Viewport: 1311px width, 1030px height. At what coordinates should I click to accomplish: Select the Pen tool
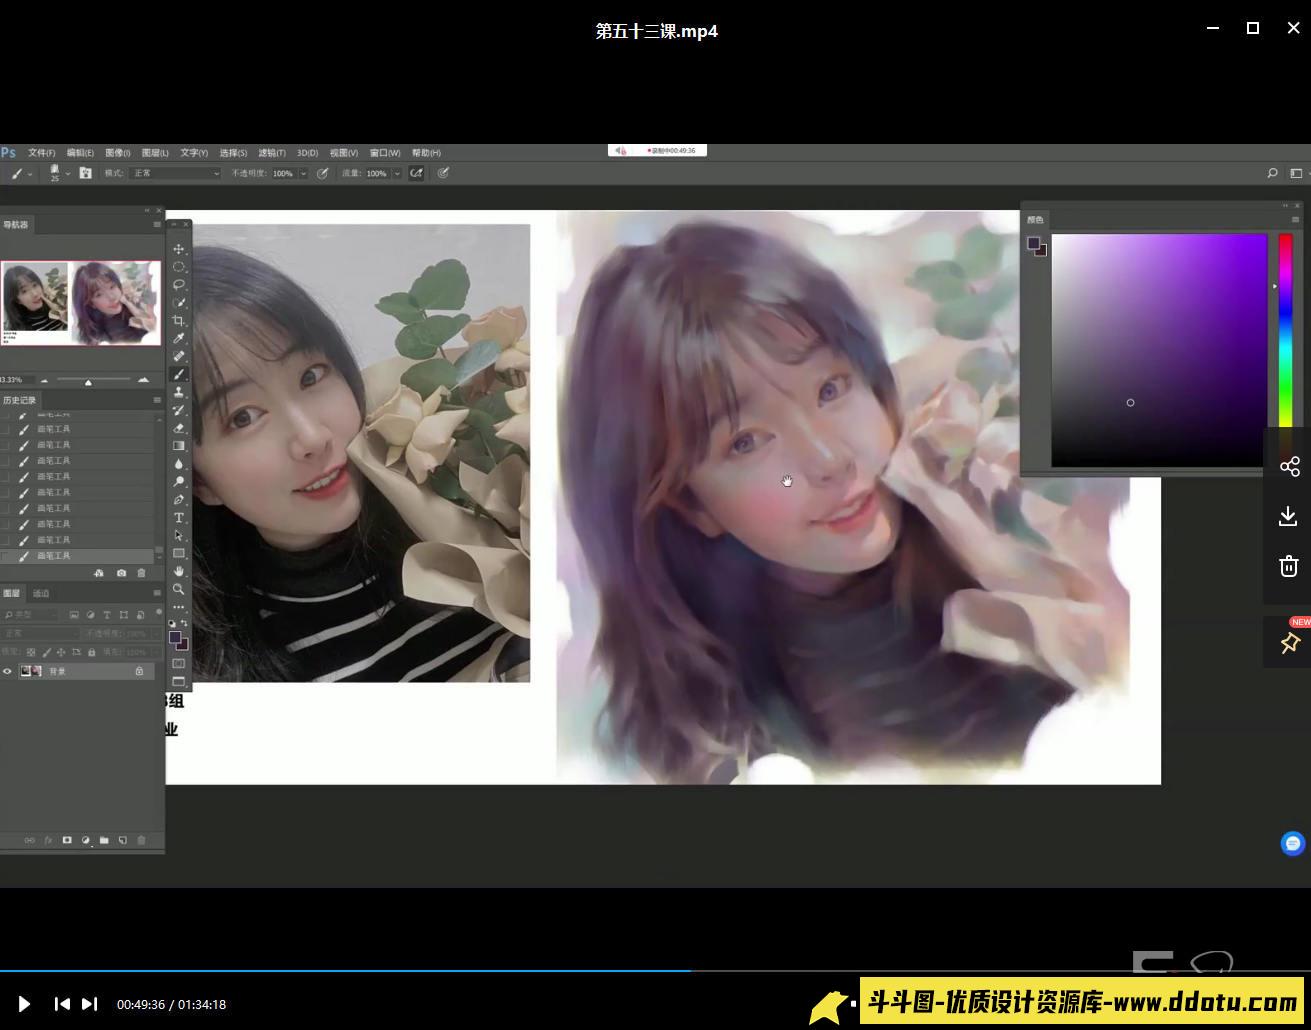click(x=179, y=500)
